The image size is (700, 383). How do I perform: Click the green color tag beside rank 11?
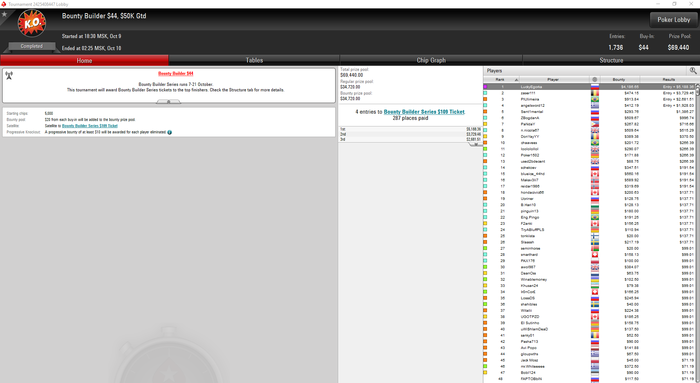point(485,149)
